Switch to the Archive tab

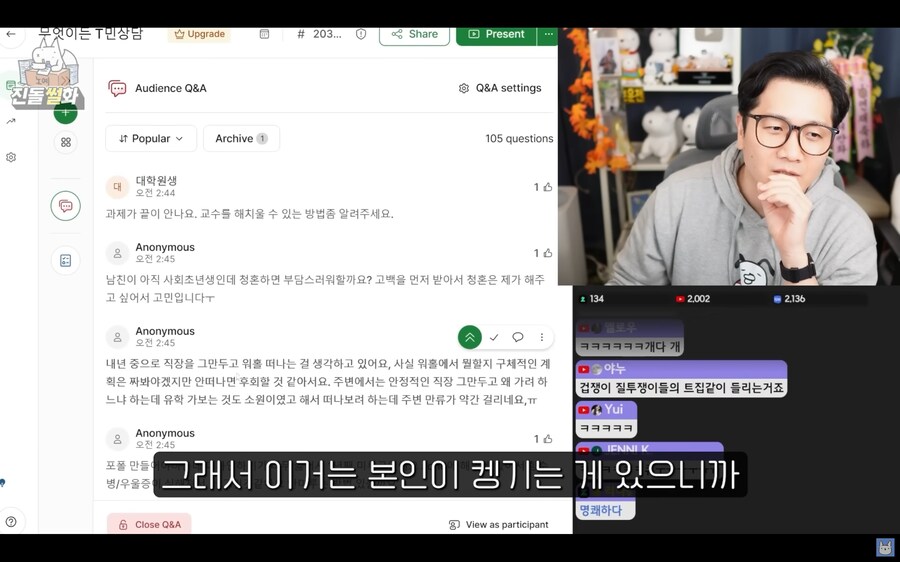[241, 138]
